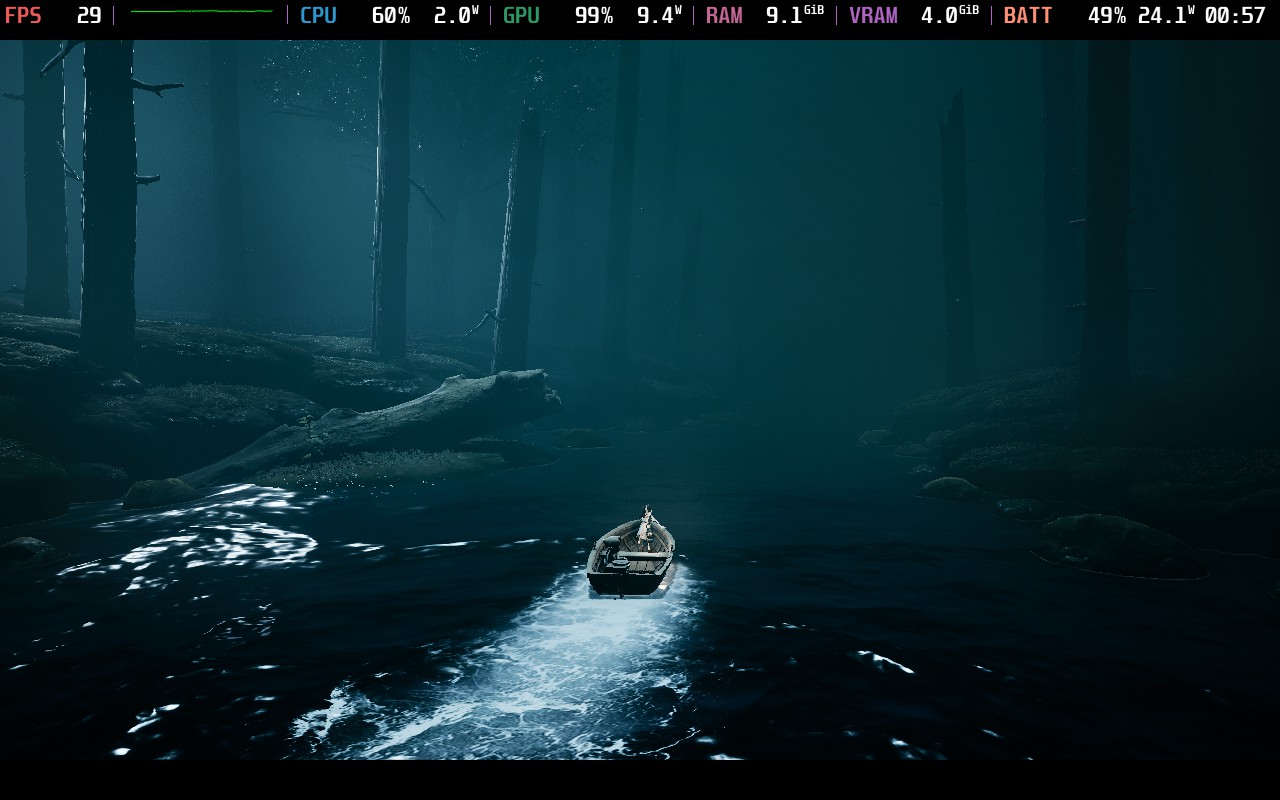Viewport: 1280px width, 800px height.
Task: Click the character standing in the boat
Action: point(646,526)
